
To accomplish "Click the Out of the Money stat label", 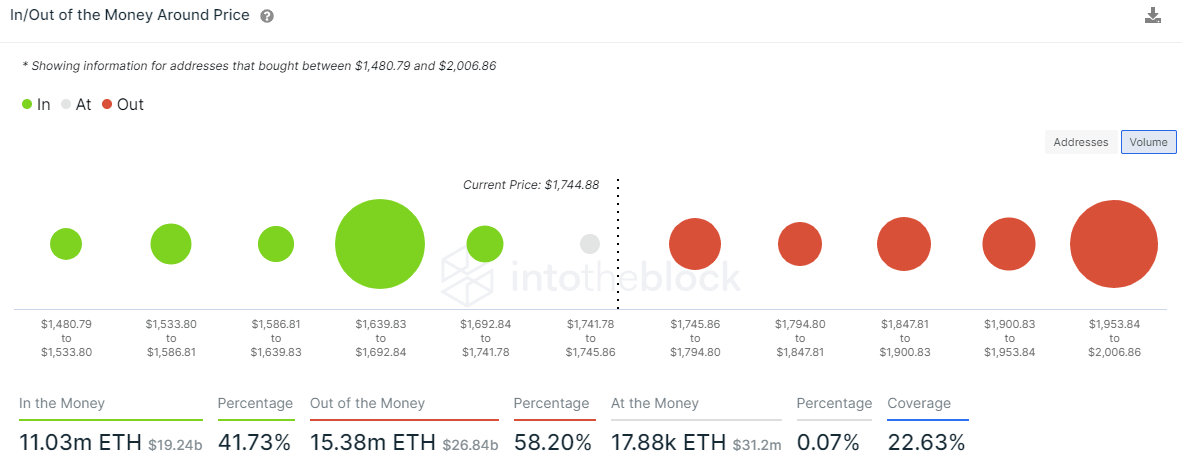I will click(367, 404).
